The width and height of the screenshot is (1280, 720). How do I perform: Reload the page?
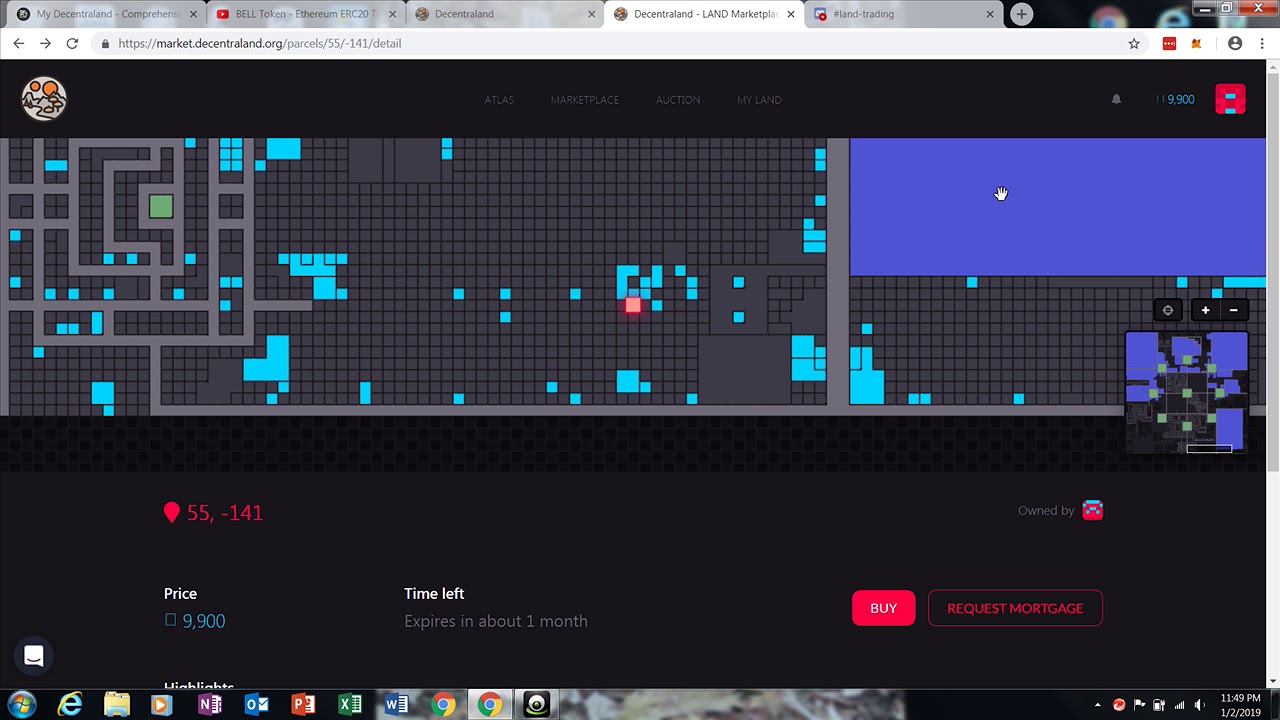[x=72, y=43]
